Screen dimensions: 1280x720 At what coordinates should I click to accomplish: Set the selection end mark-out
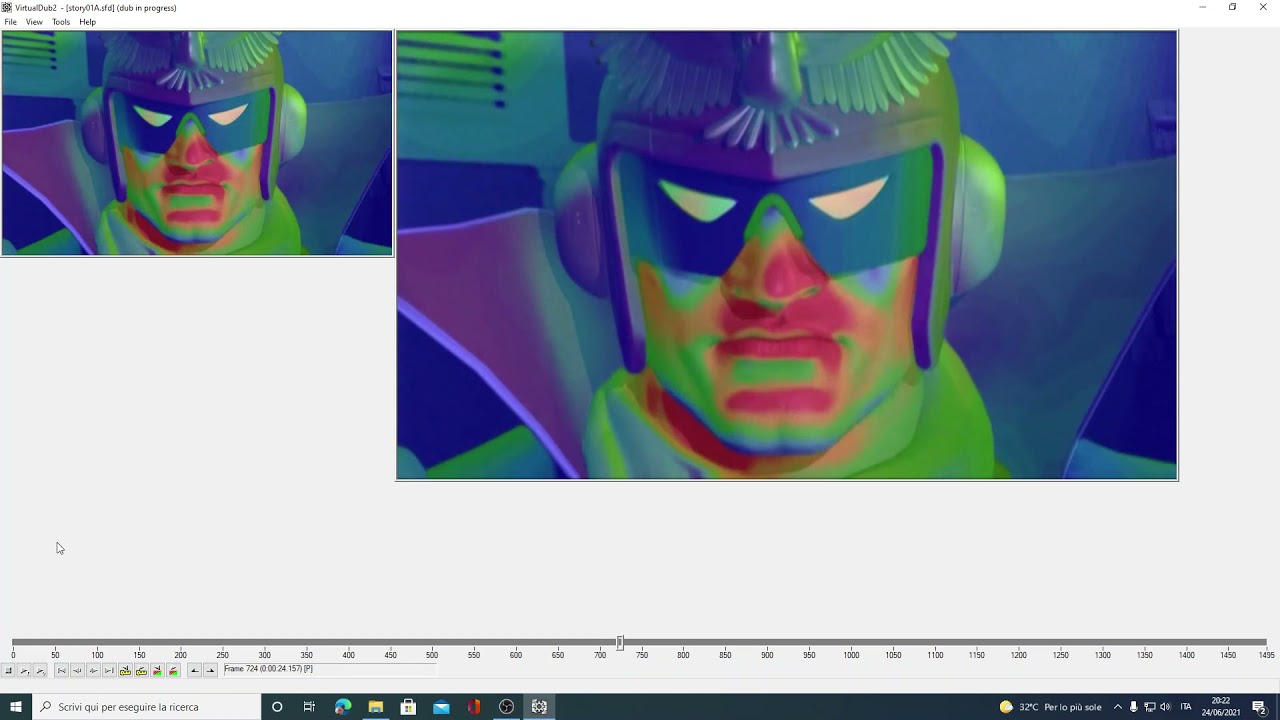[x=211, y=670]
